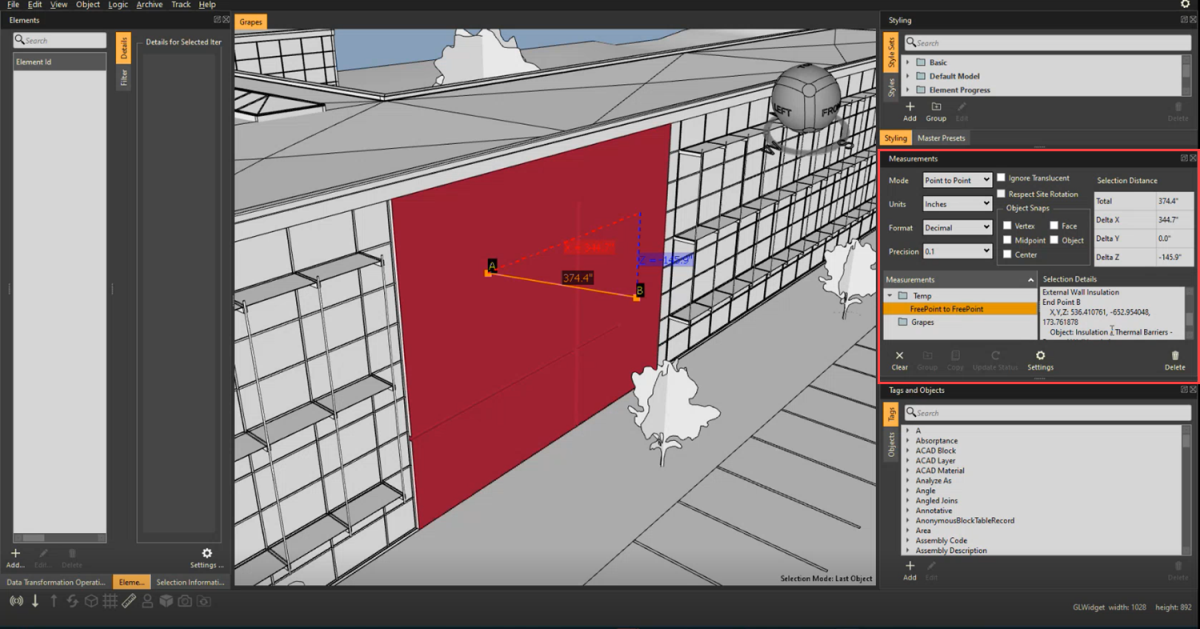This screenshot has width=1200, height=629.
Task: Open the Selection Information tab
Action: pyautogui.click(x=190, y=581)
